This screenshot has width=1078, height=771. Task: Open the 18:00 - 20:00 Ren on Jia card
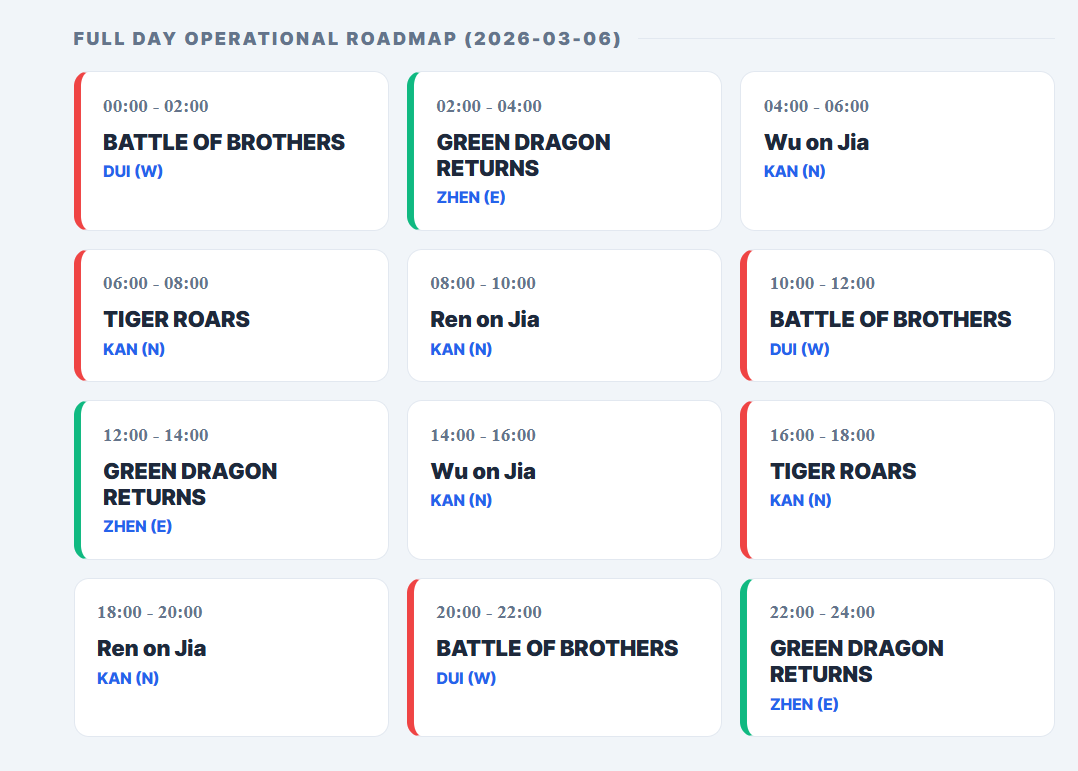click(x=231, y=657)
